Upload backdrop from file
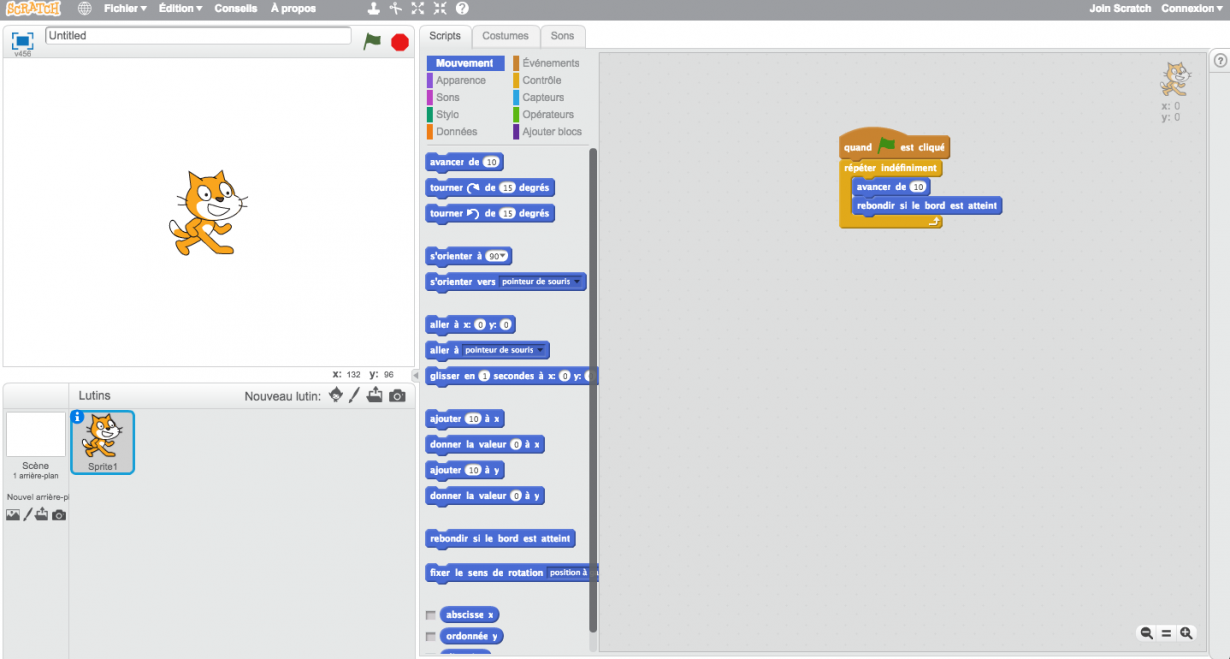The image size is (1230, 659). point(43,515)
